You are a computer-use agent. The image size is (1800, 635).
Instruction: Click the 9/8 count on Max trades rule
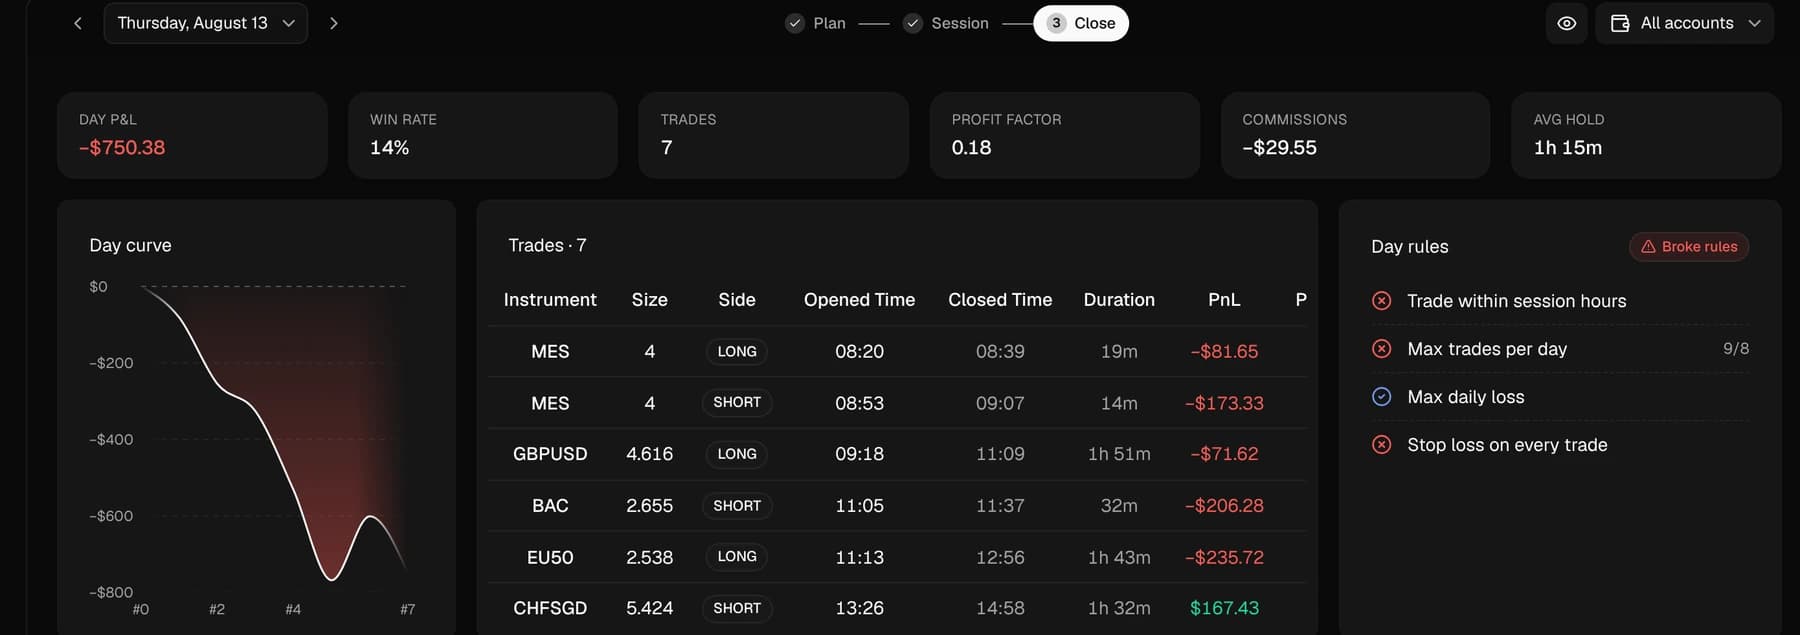pyautogui.click(x=1736, y=349)
